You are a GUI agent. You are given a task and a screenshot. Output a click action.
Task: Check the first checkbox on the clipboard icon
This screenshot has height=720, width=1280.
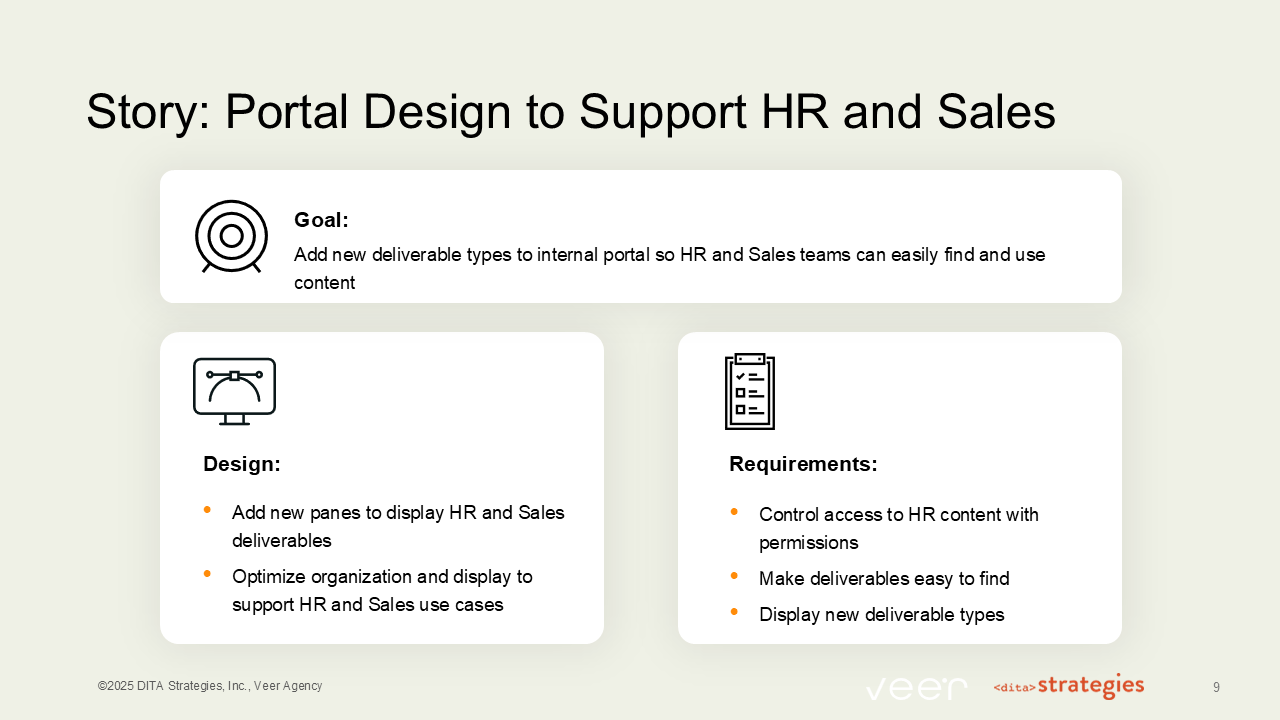pos(739,376)
